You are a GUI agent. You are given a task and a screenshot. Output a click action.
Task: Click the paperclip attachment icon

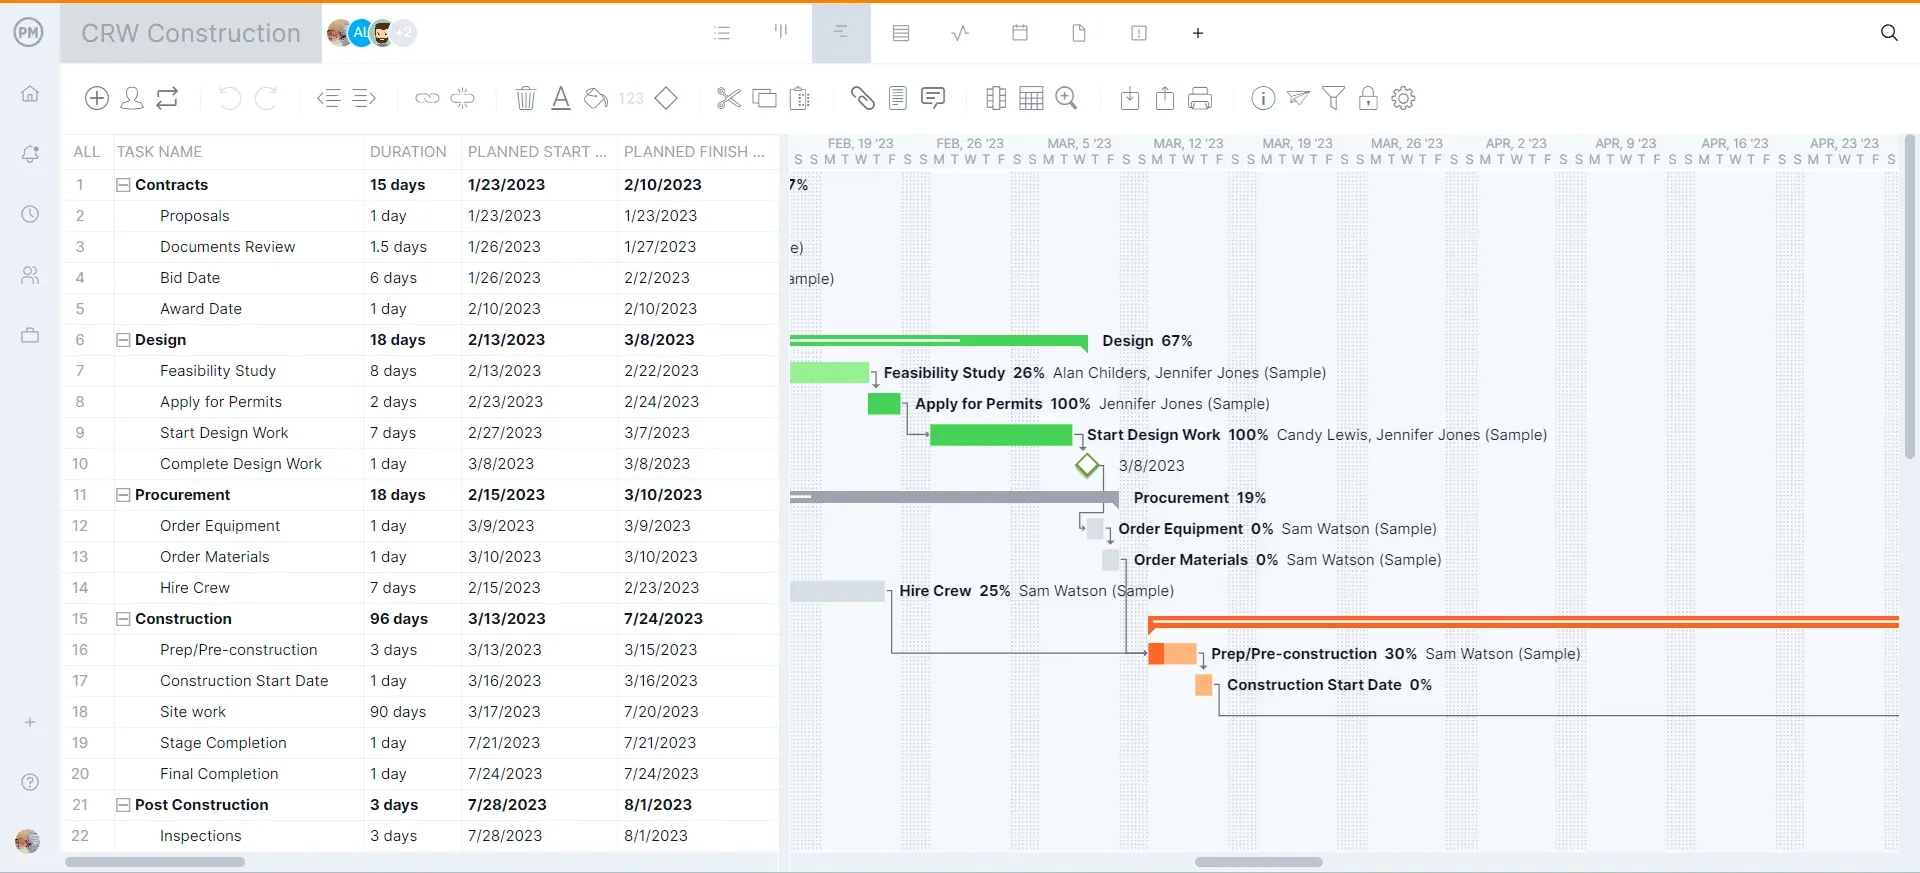point(862,98)
